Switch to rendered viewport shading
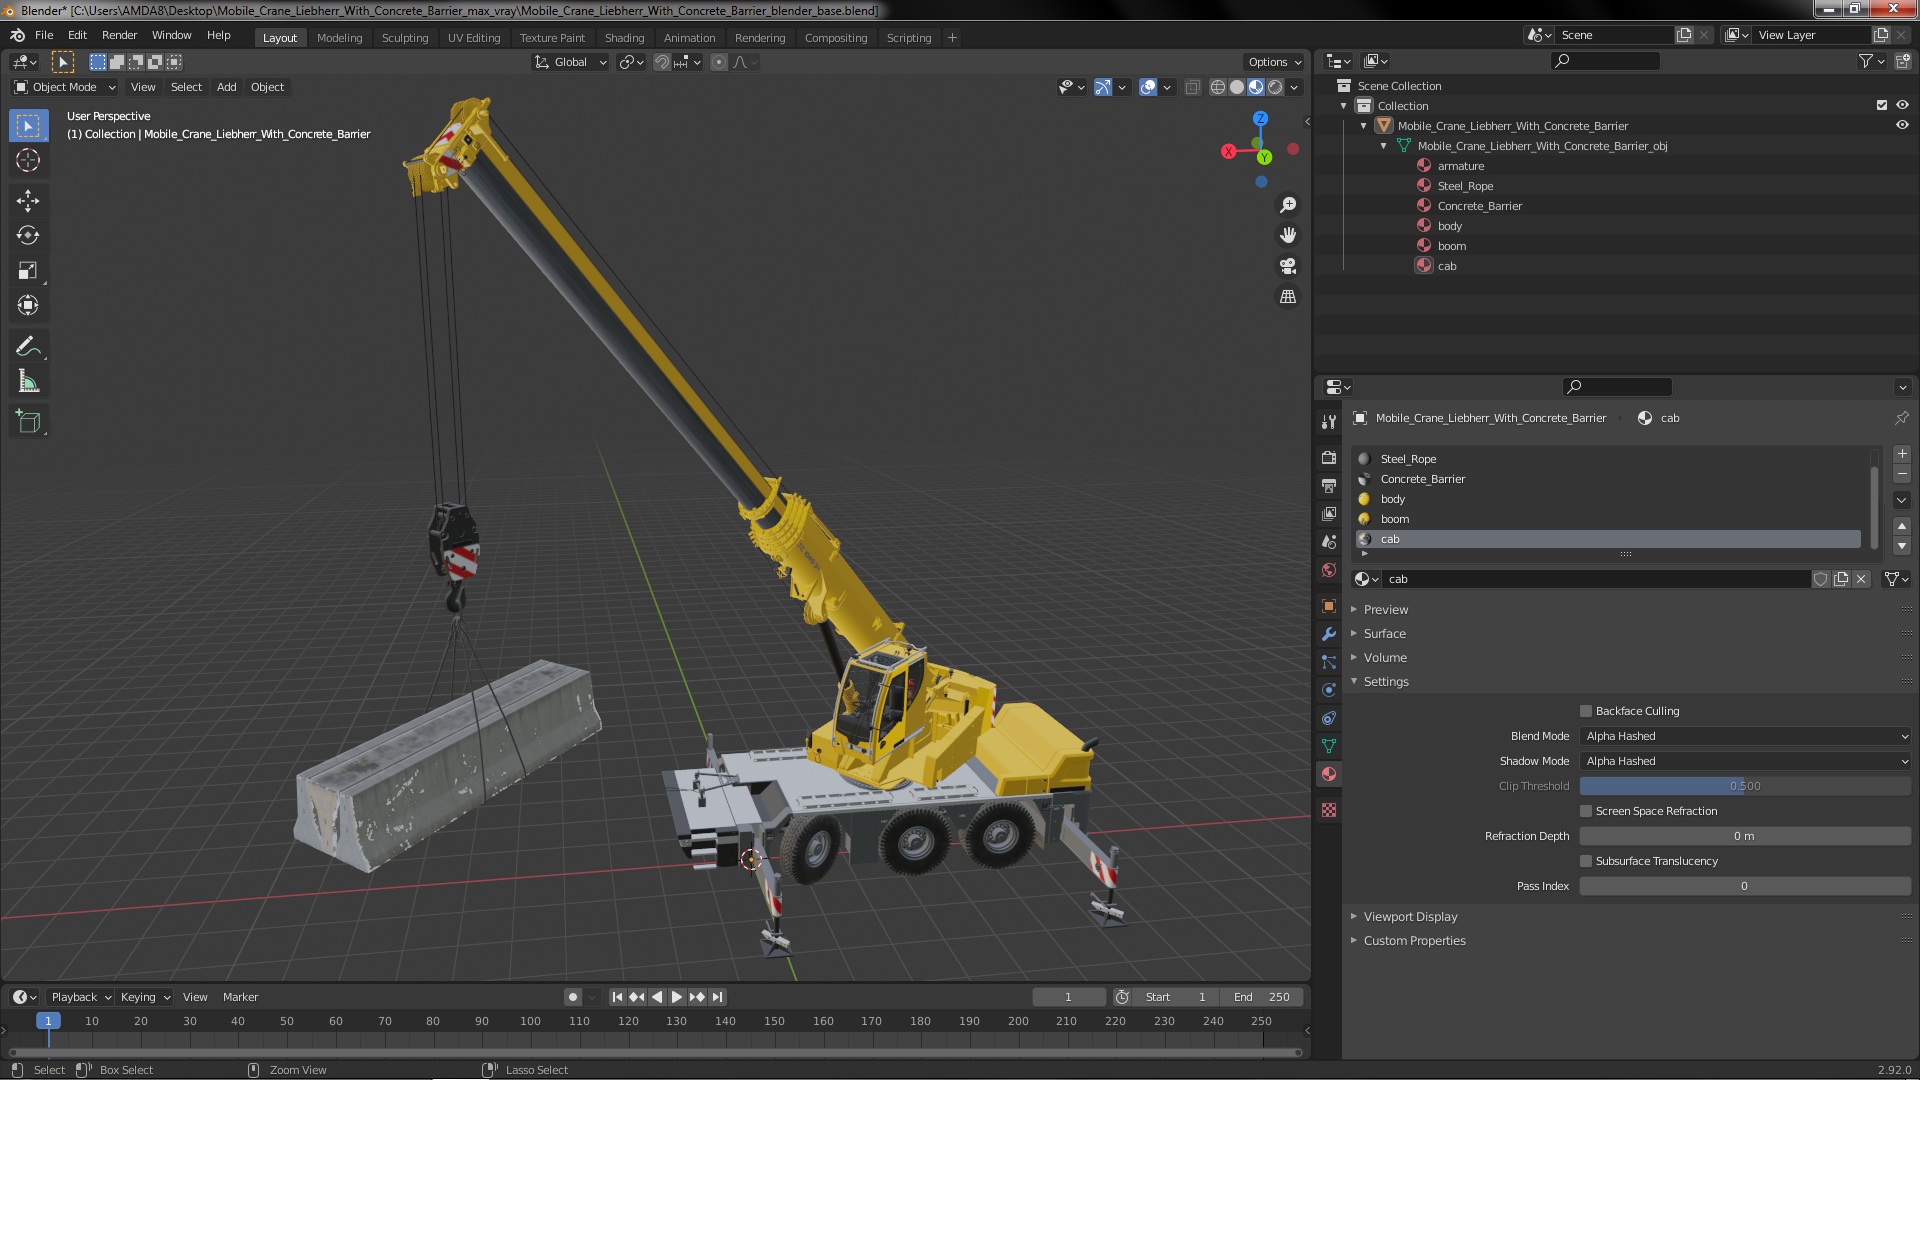 [1275, 87]
